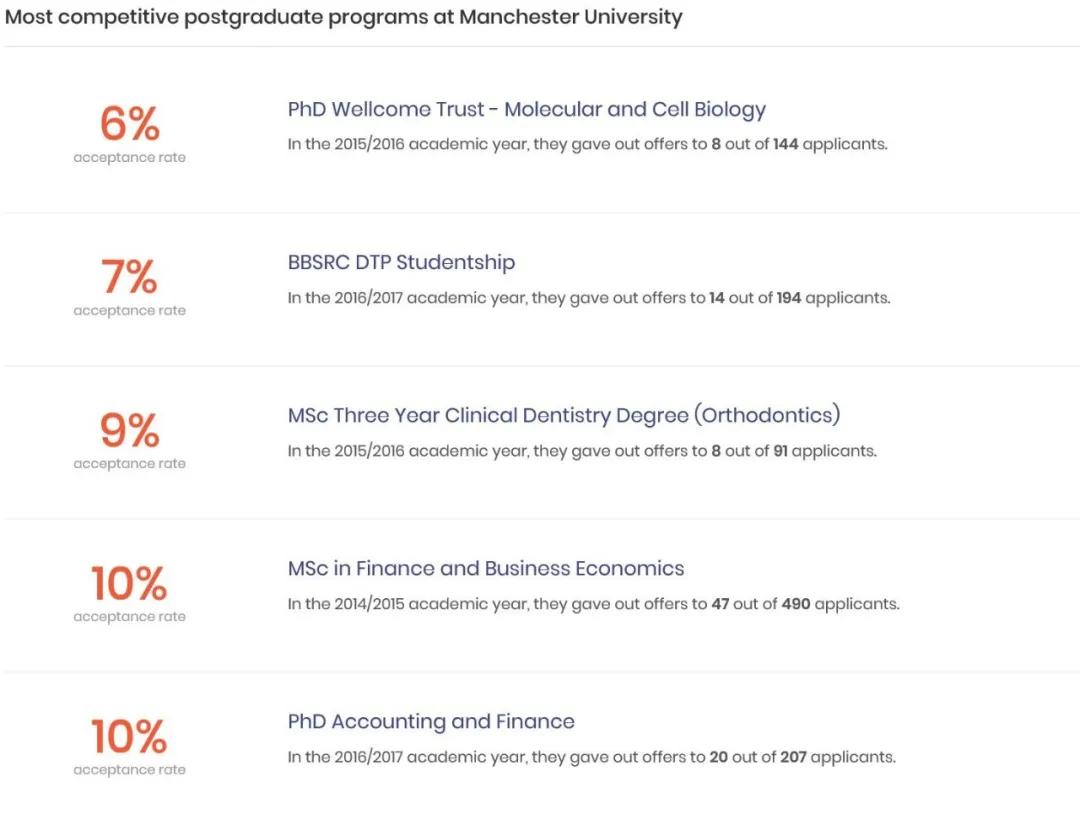Click the 6% acceptance rate figure
The width and height of the screenshot is (1080, 820).
click(x=129, y=123)
